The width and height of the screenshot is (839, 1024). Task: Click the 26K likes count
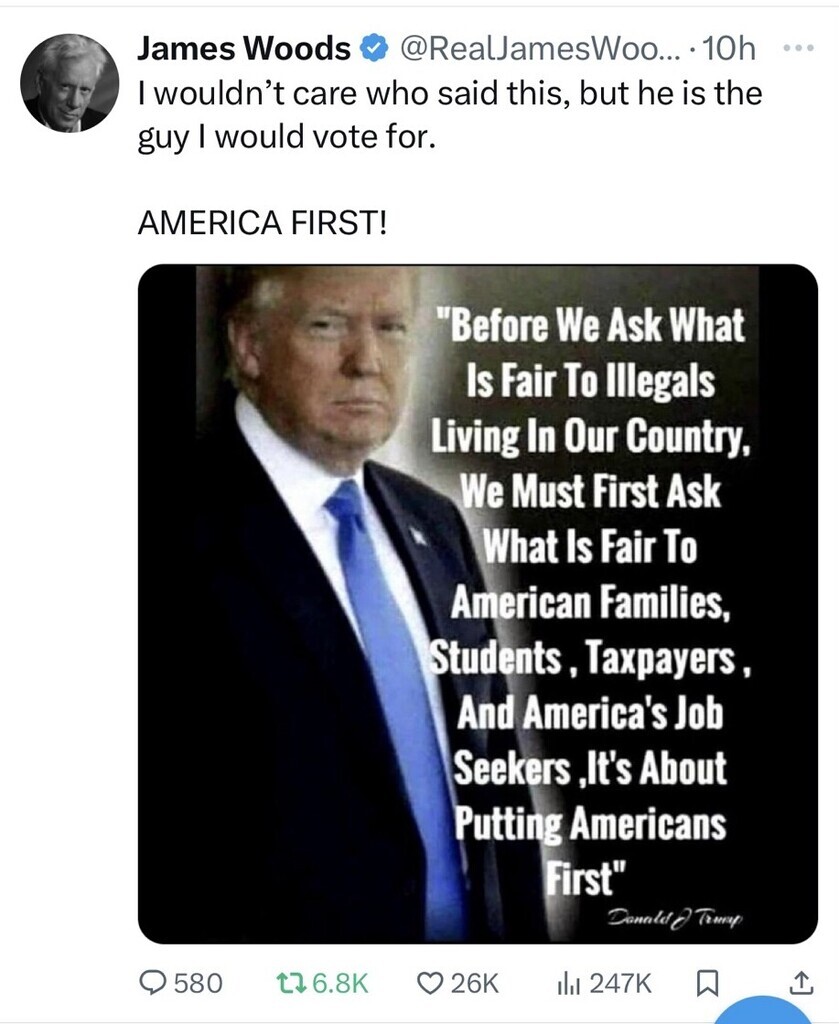coord(475,984)
